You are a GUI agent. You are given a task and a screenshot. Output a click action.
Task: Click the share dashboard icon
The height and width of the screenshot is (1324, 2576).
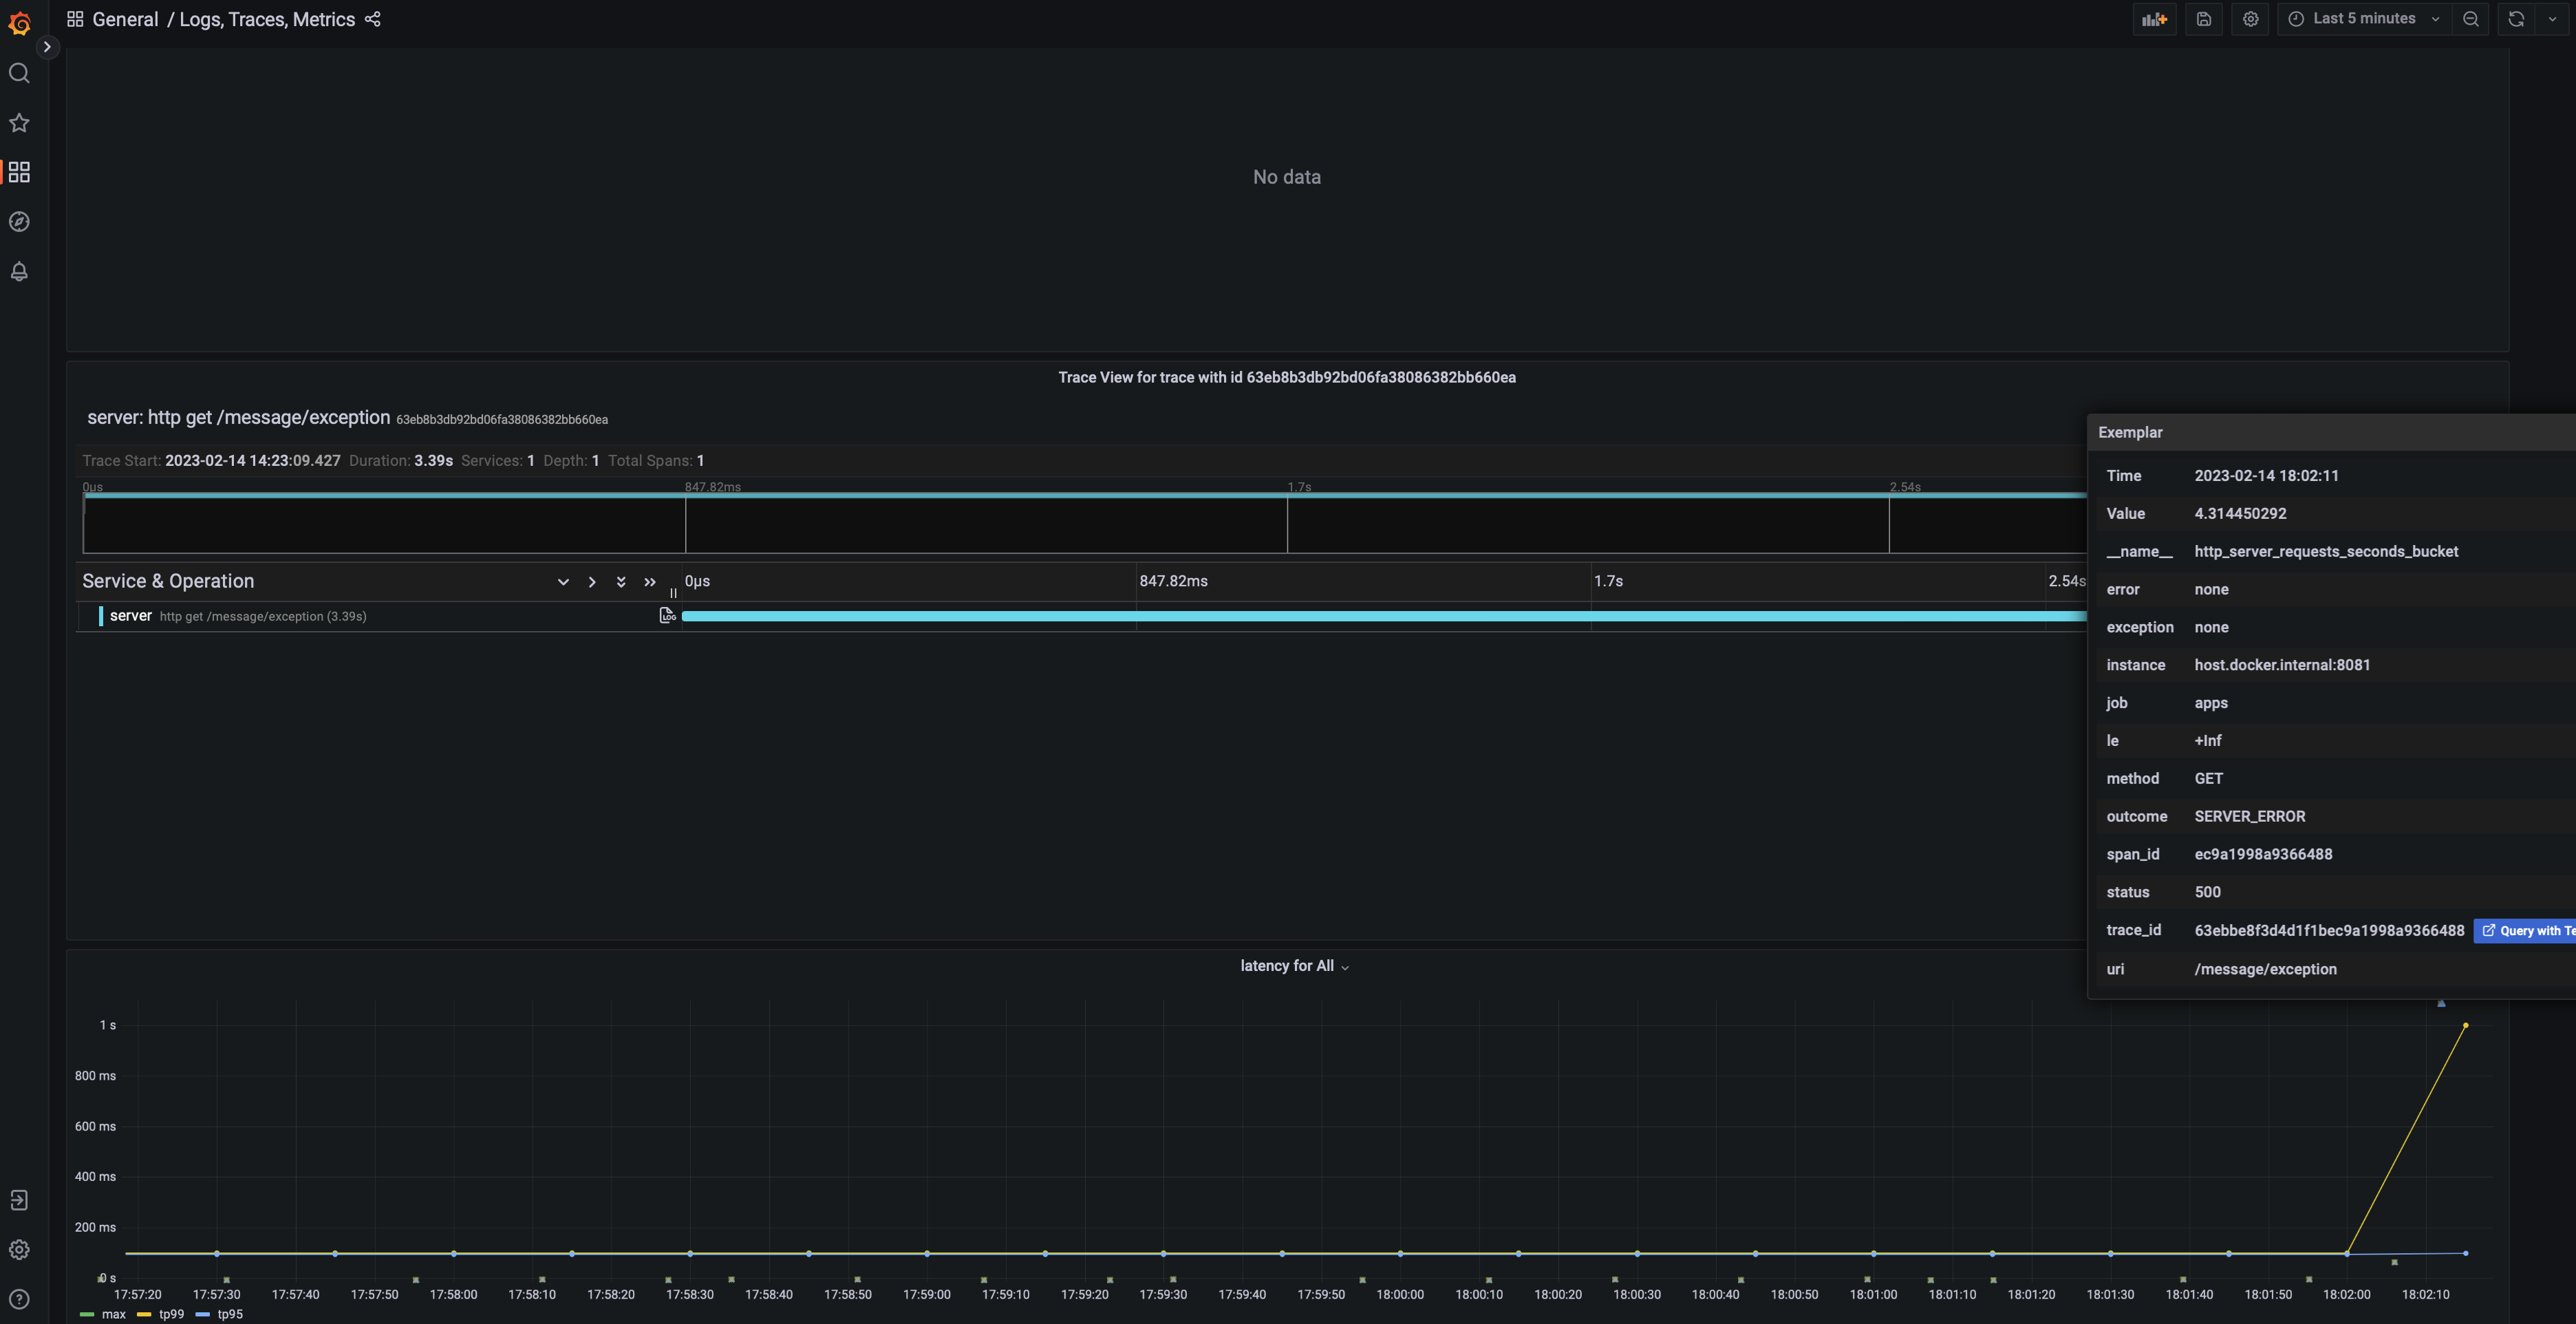tap(373, 19)
